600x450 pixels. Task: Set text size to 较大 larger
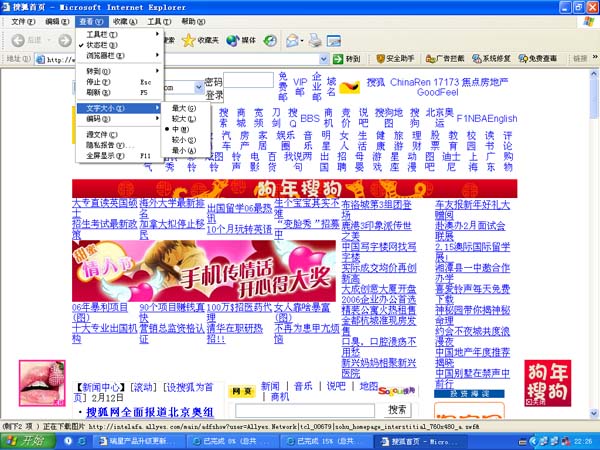click(x=186, y=119)
